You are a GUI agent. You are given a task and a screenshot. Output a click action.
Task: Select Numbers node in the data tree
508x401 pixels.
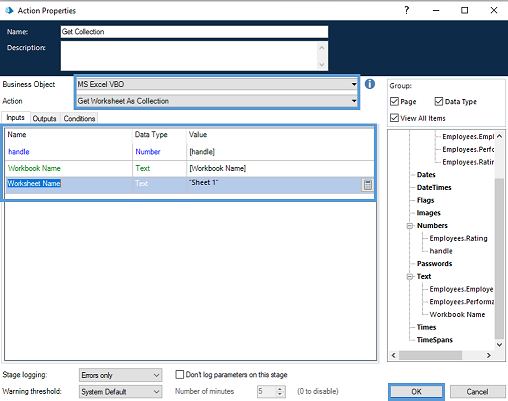432,226
